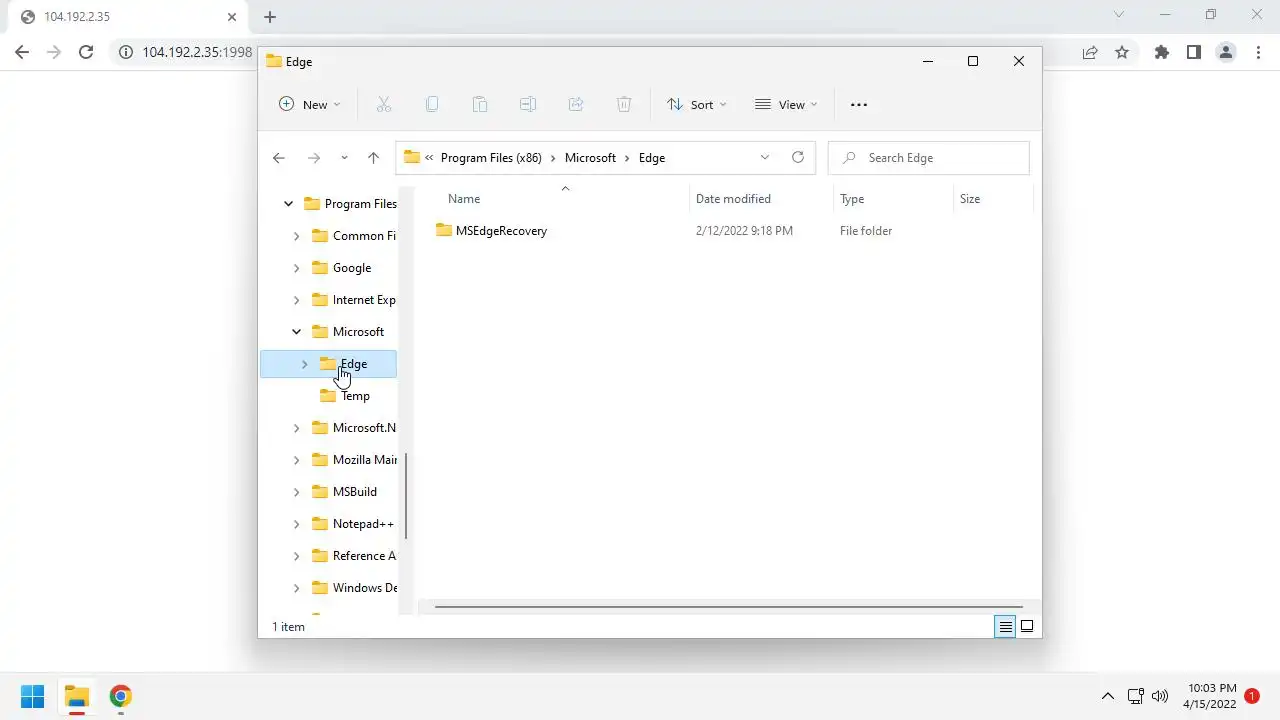Select the 104.192.2.35 browser tab

(x=127, y=17)
